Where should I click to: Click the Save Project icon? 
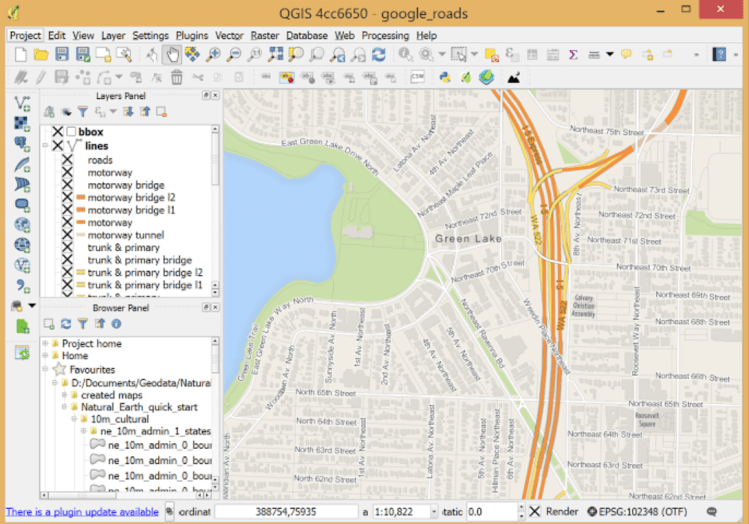(61, 54)
